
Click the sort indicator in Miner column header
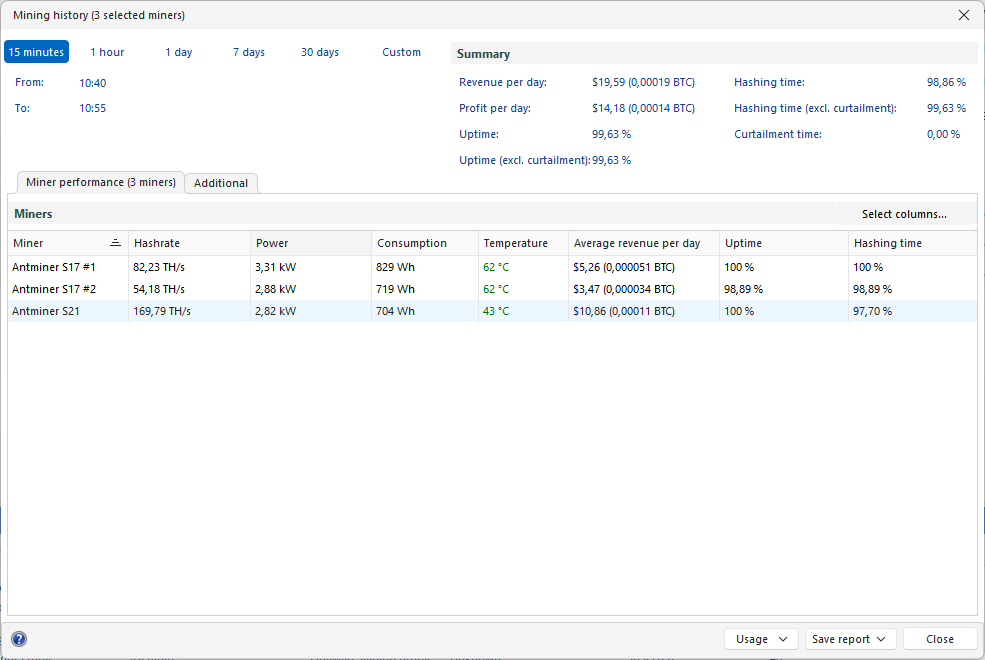(115, 242)
